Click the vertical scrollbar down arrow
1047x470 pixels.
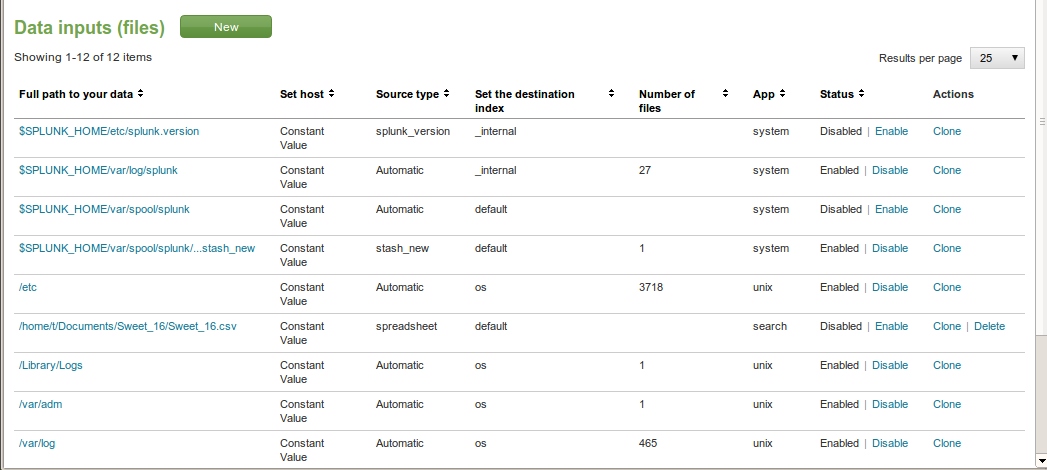click(1041, 461)
